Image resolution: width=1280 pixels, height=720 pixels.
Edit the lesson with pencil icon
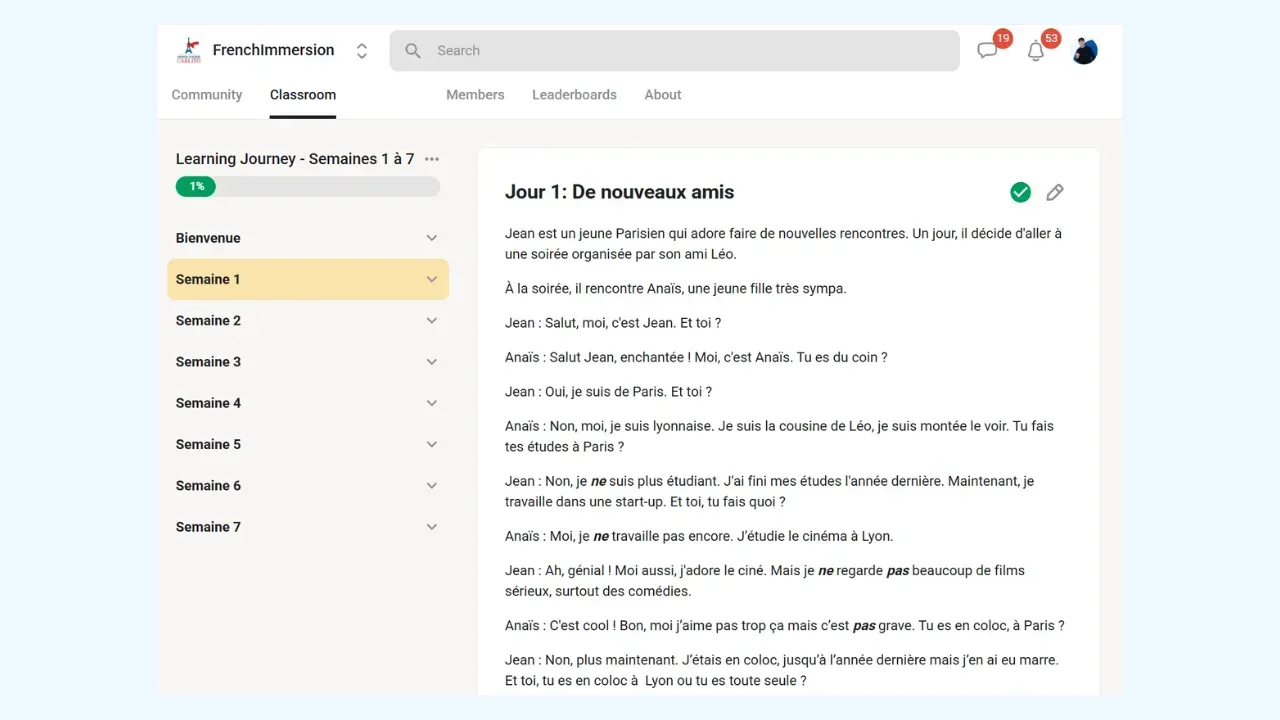click(1055, 193)
